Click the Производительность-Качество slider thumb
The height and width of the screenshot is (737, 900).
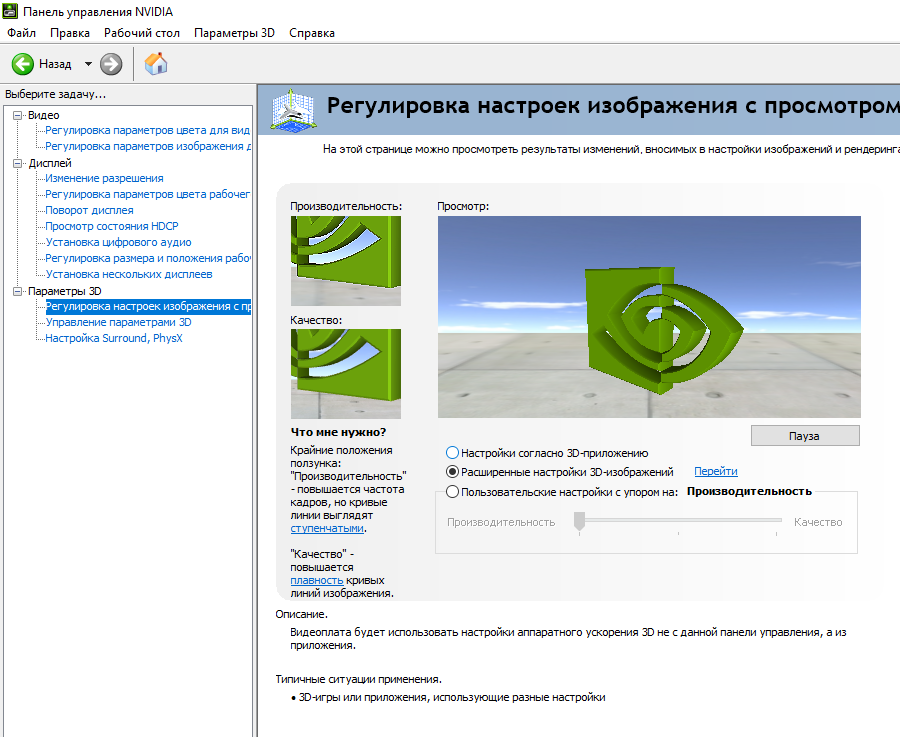(x=579, y=521)
